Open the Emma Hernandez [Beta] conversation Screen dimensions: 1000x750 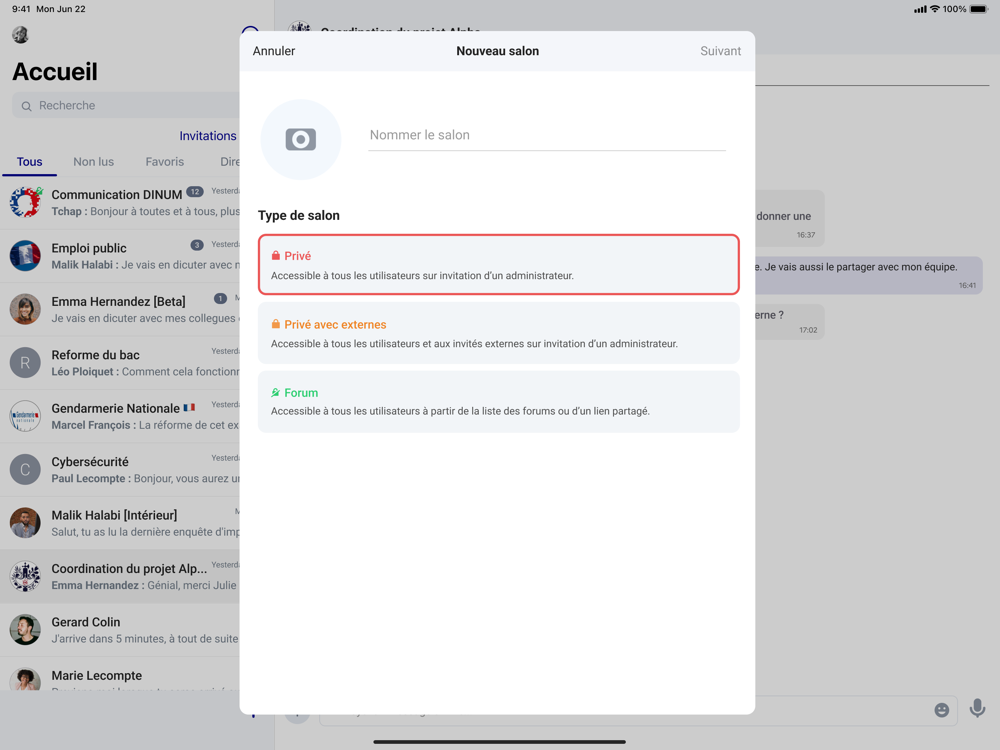[x=120, y=309]
